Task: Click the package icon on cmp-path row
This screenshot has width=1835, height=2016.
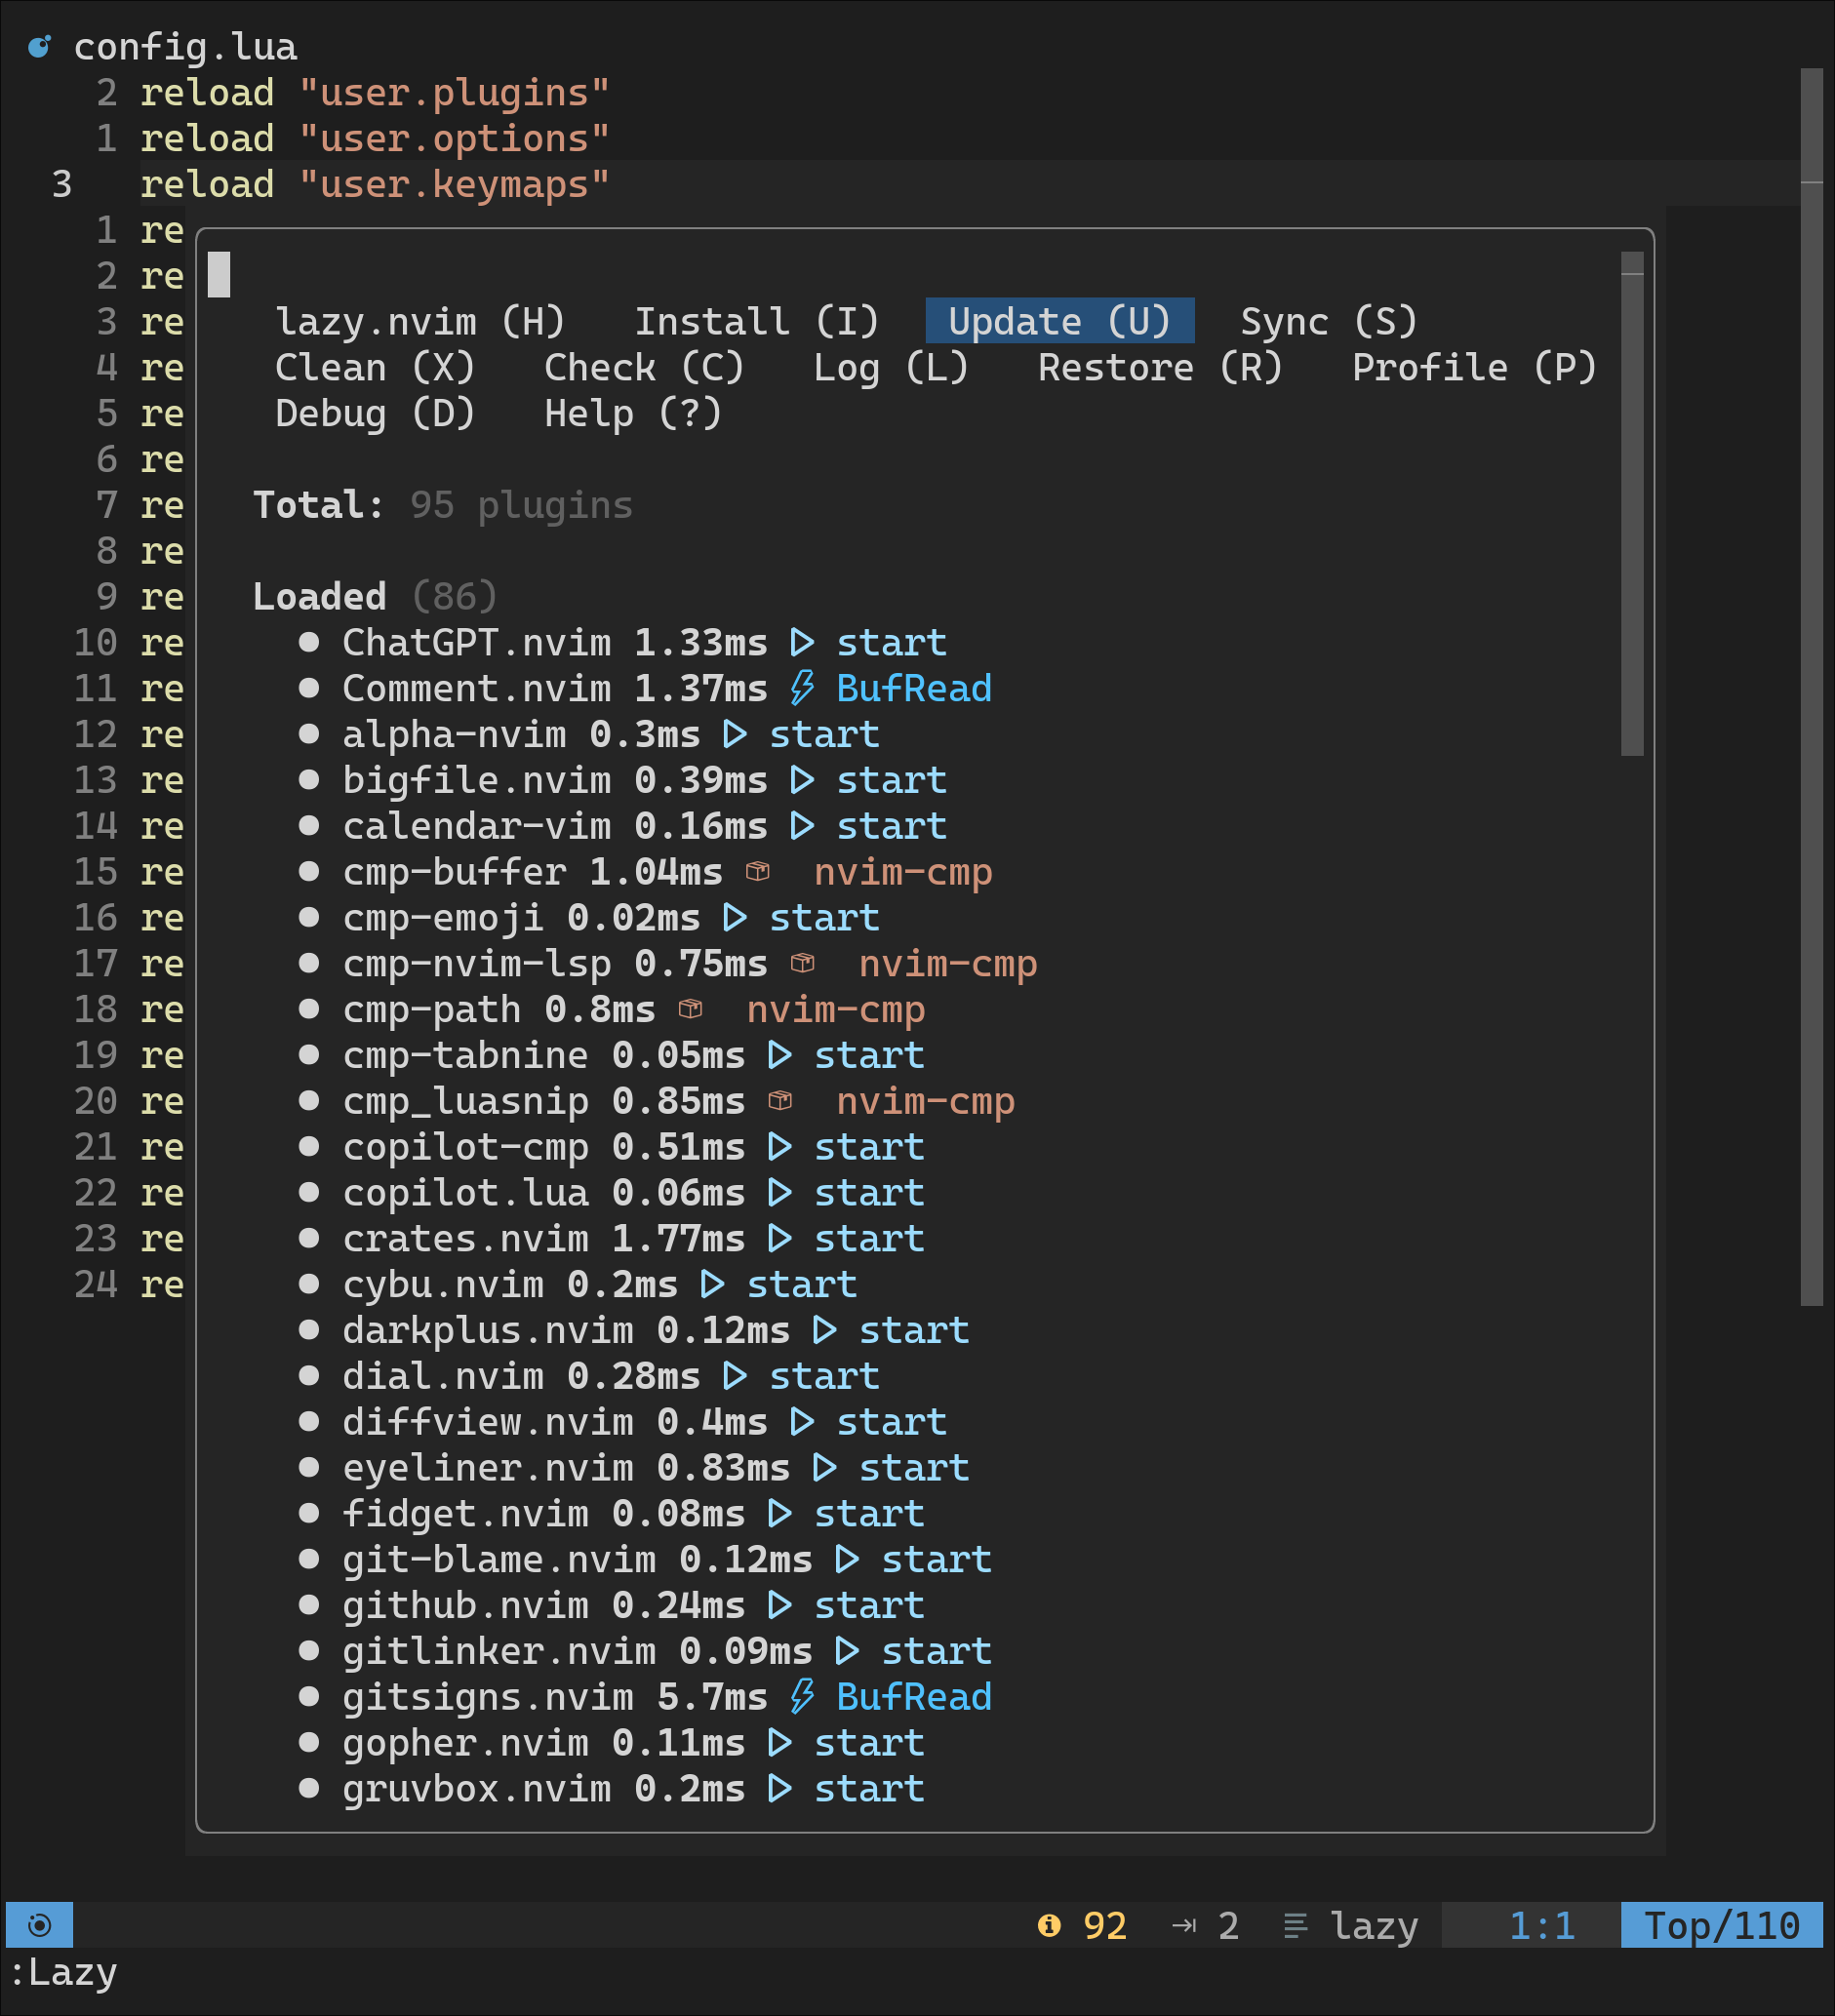Action: pos(690,1009)
